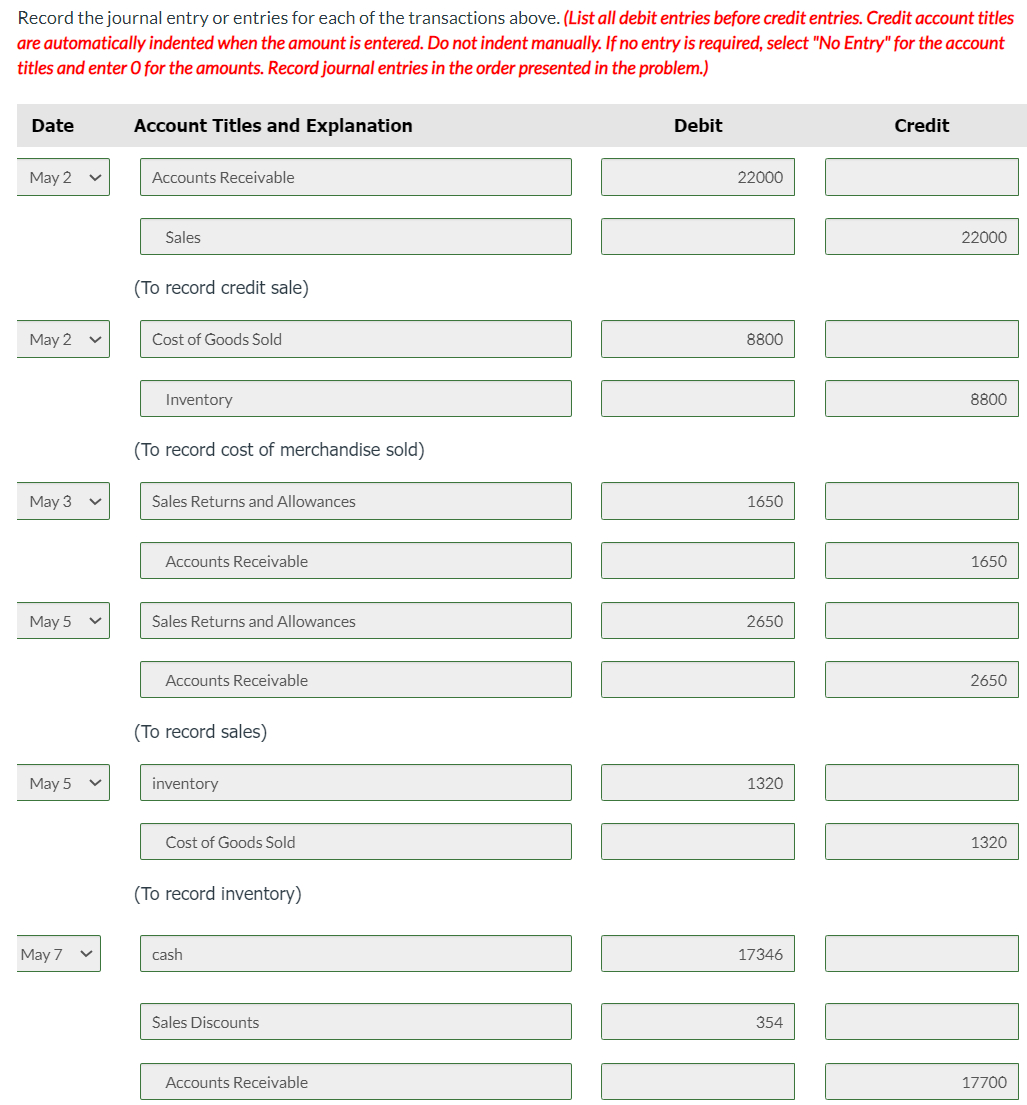
Task: Open the May 7 date dropdown
Action: coord(58,953)
